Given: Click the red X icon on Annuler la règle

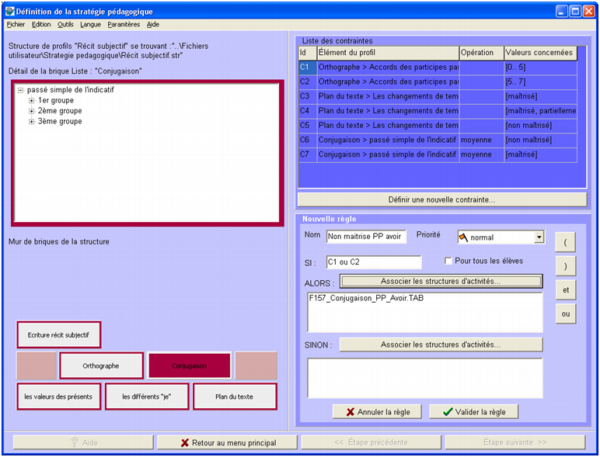Looking at the screenshot, I should 348,411.
